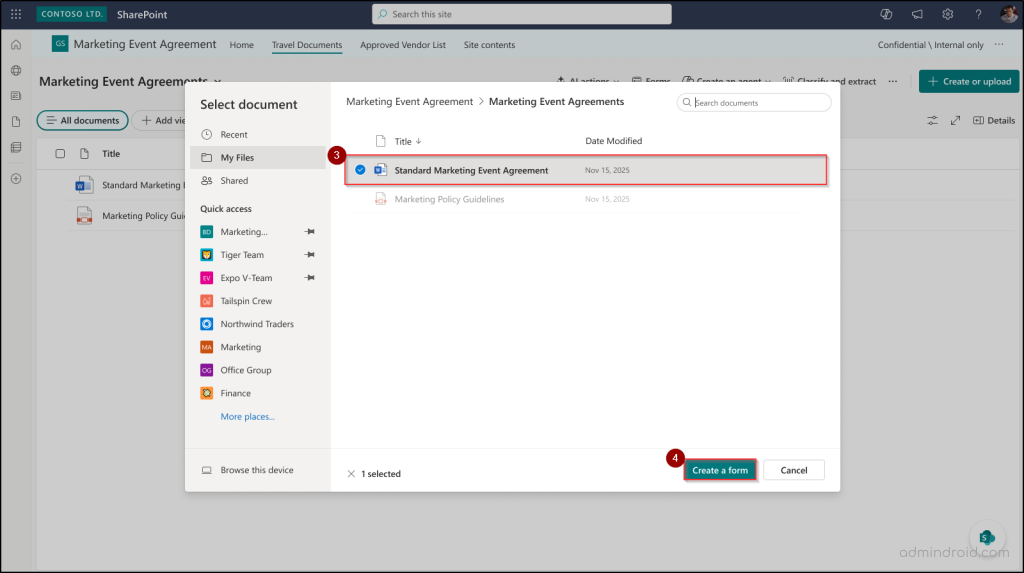Viewport: 1024px width, 573px height.
Task: Open the More places link
Action: tap(247, 416)
